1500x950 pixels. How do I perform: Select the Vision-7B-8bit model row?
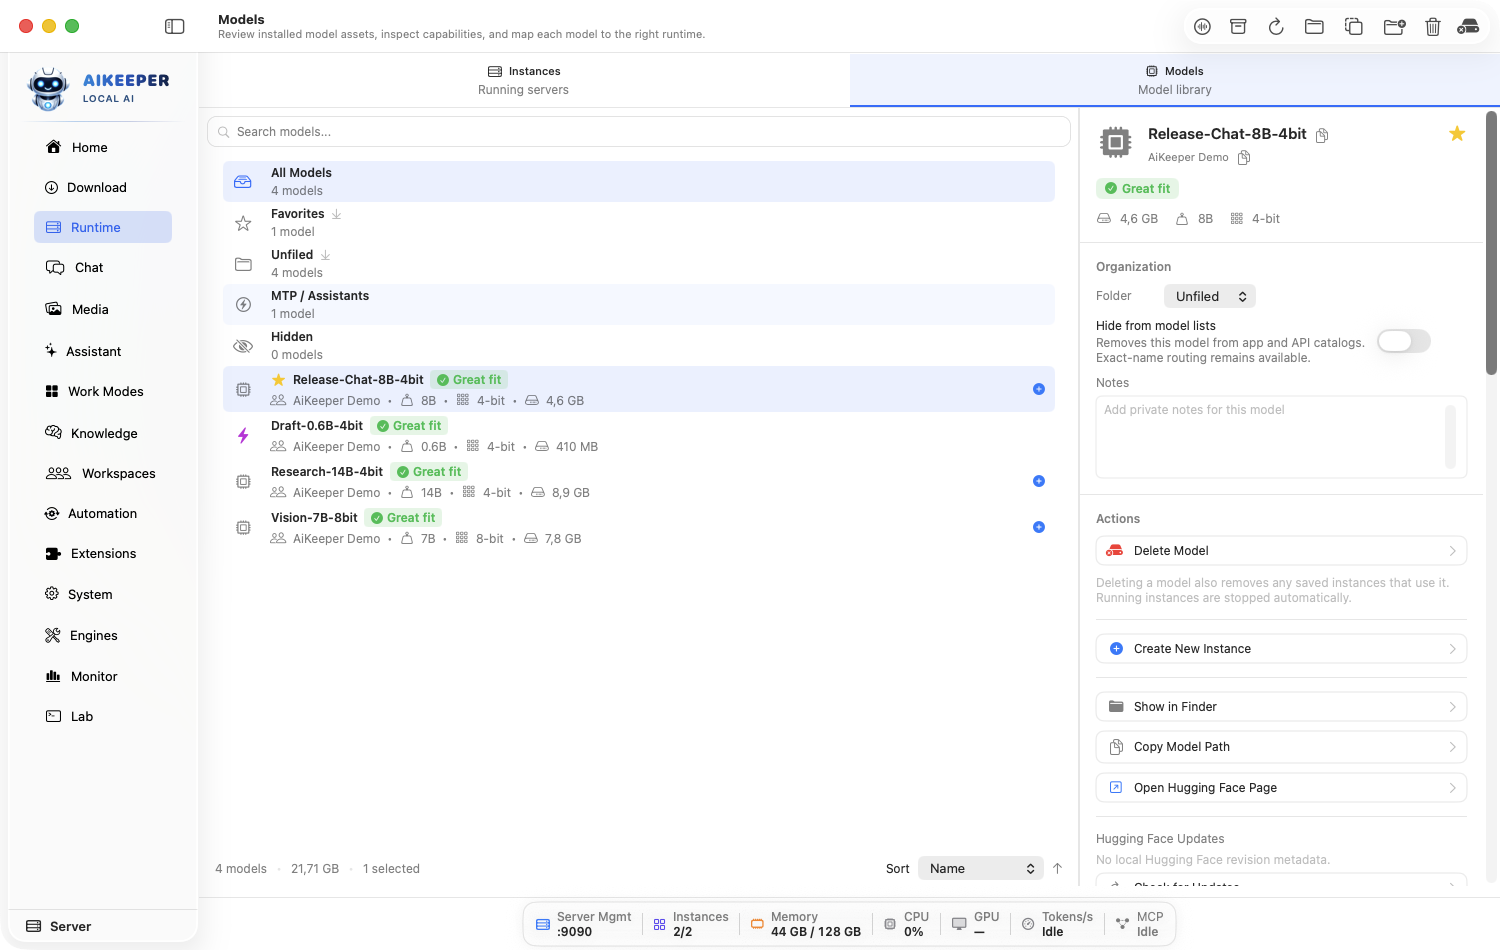pos(639,528)
